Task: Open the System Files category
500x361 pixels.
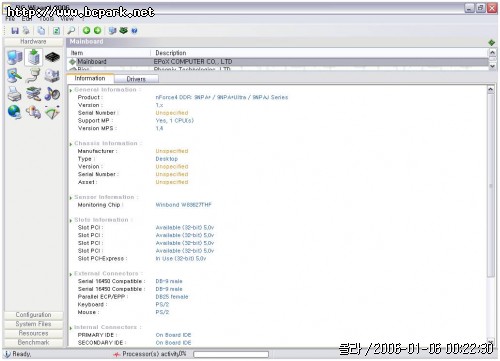Action: 33,324
